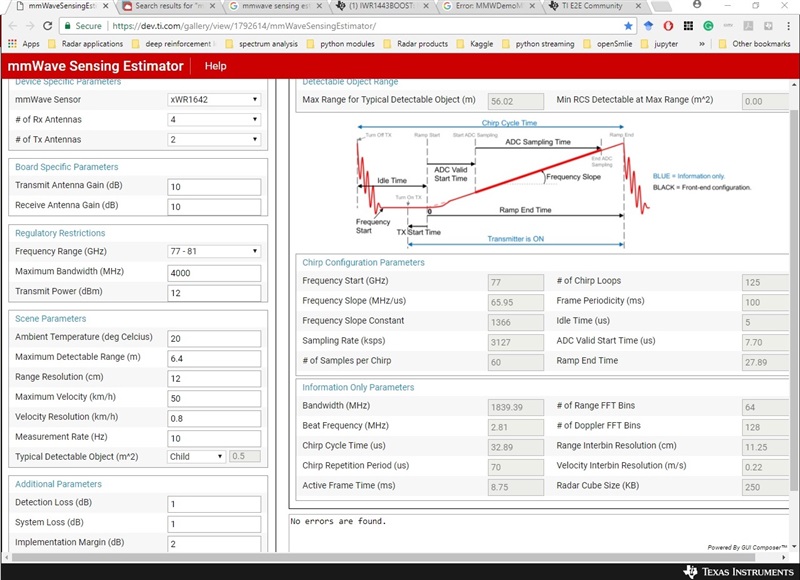Viewport: 800px width, 580px height.
Task: Click the Detection Loss input field
Action: point(214,503)
